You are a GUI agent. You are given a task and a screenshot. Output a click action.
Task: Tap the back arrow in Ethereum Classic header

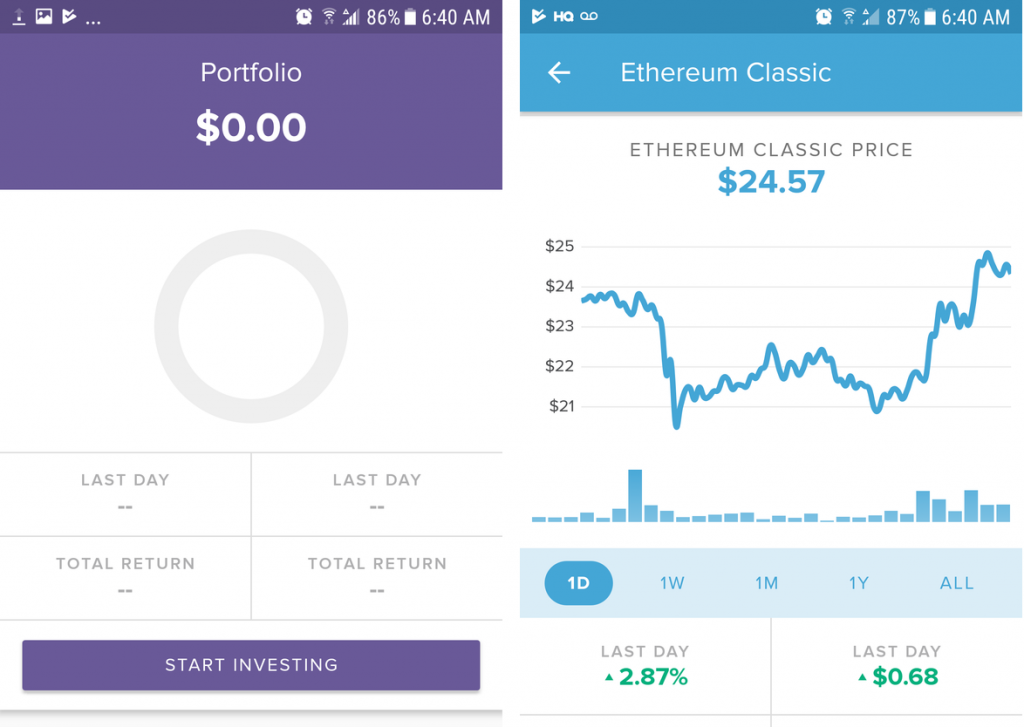[x=559, y=72]
